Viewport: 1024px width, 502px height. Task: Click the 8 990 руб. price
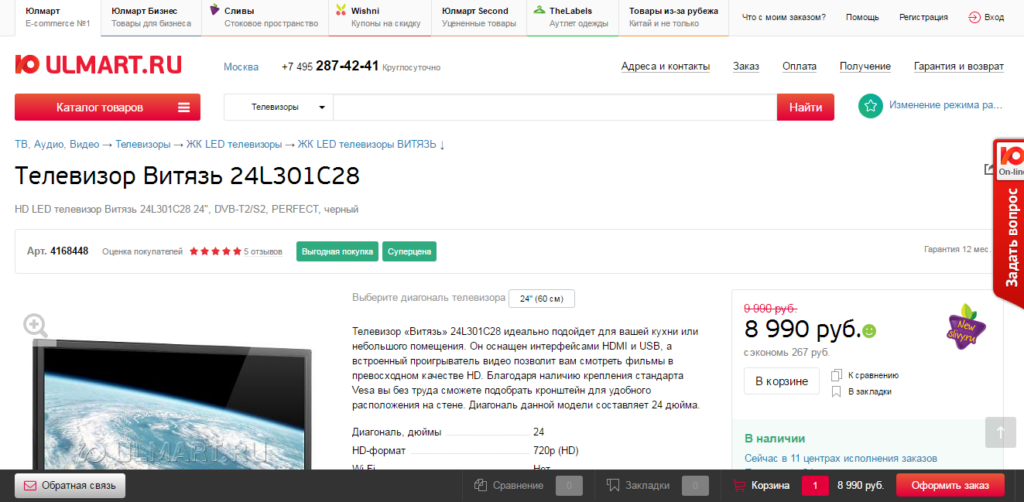click(803, 330)
